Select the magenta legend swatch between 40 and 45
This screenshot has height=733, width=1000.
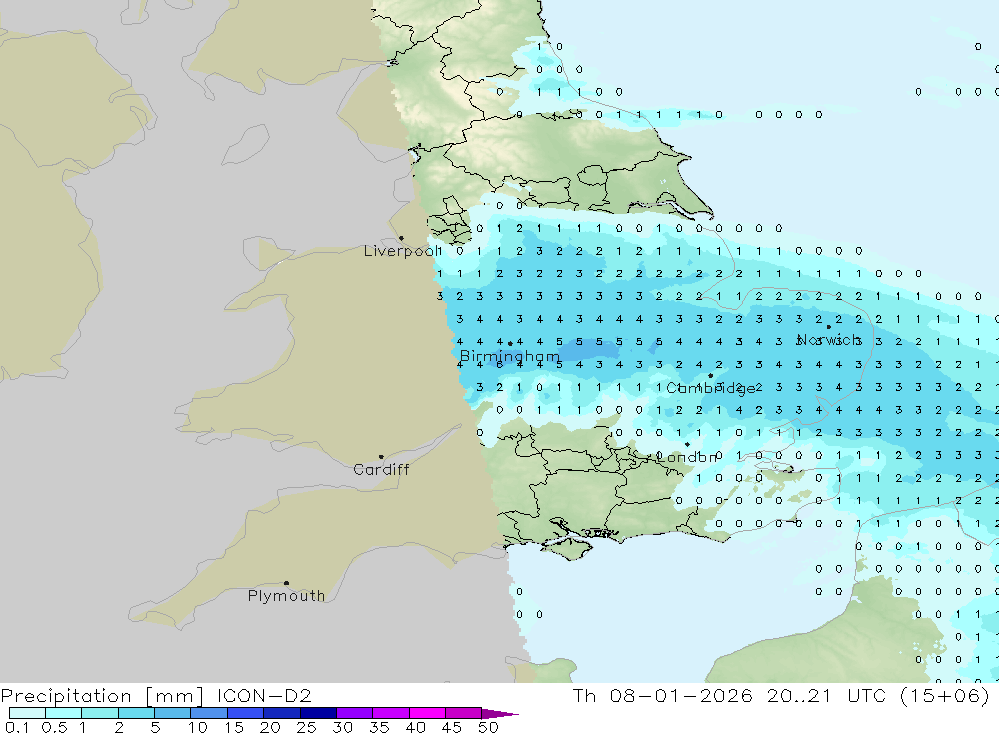427,713
